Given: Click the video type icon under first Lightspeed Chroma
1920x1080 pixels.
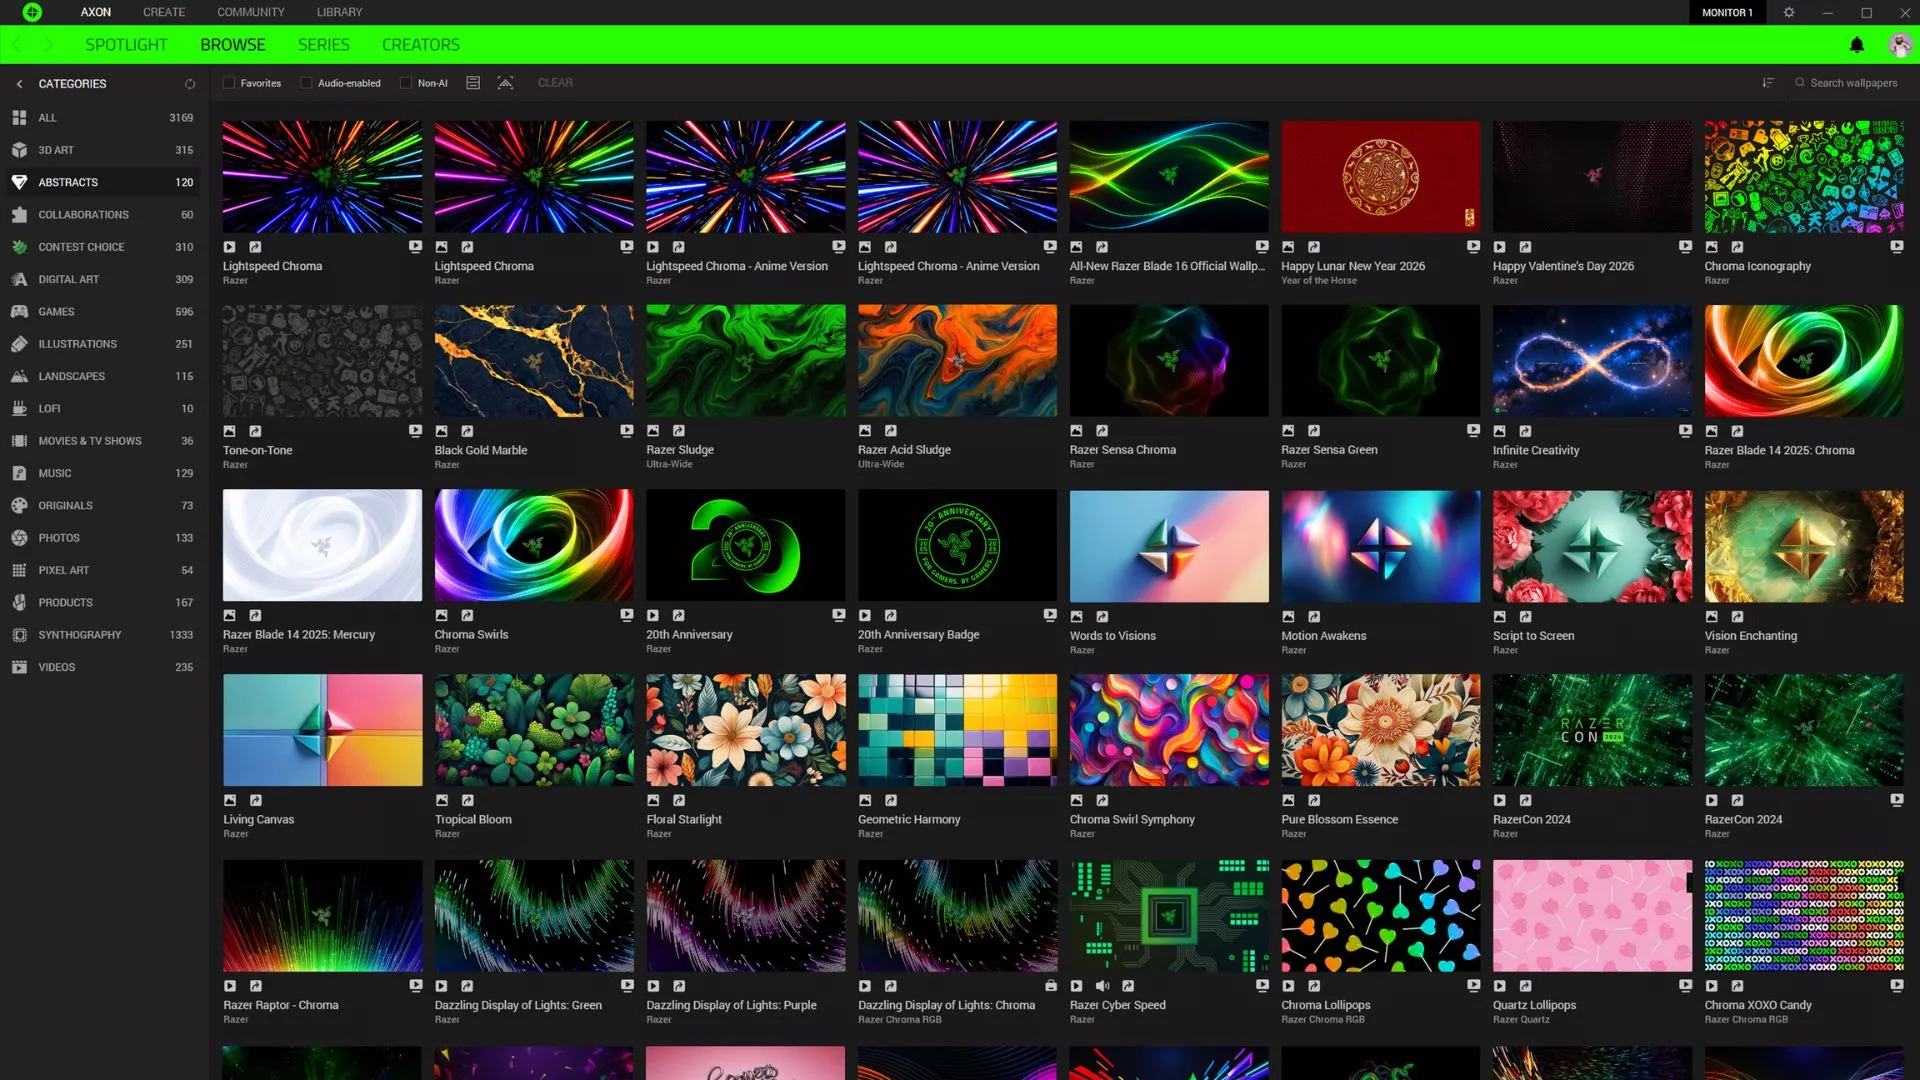Looking at the screenshot, I should click(x=229, y=247).
